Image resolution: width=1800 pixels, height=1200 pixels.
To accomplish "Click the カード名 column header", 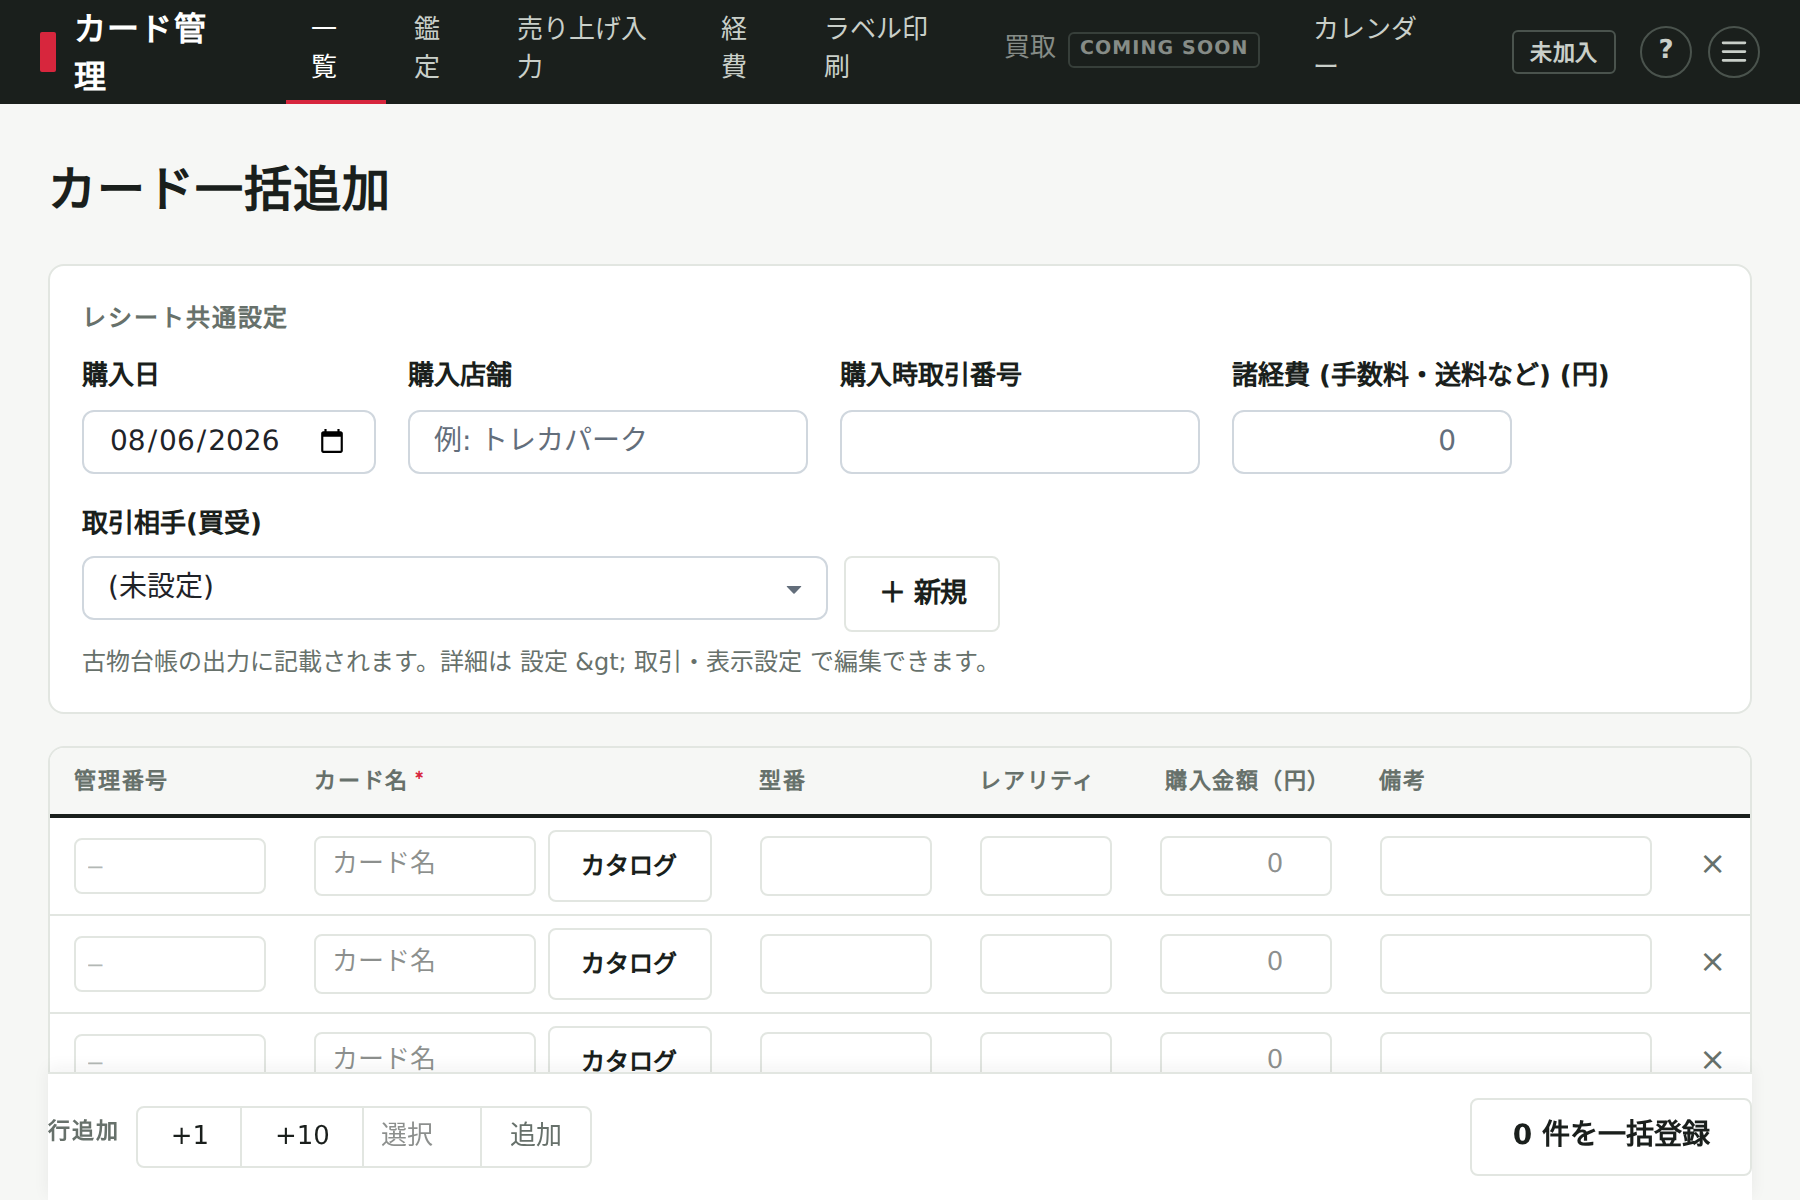I will tap(368, 781).
